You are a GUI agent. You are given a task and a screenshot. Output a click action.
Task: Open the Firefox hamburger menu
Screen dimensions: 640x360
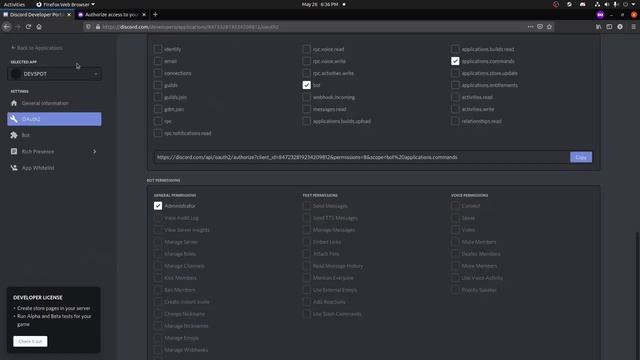[x=633, y=27]
